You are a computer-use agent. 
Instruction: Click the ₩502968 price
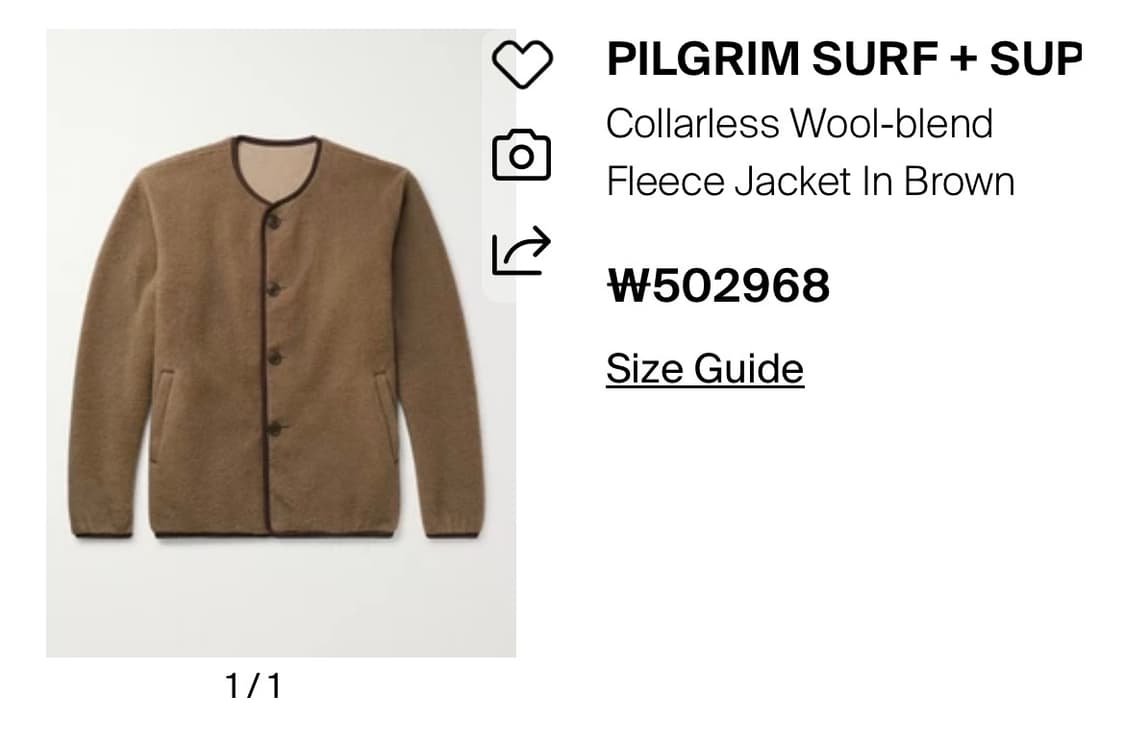[x=718, y=285]
